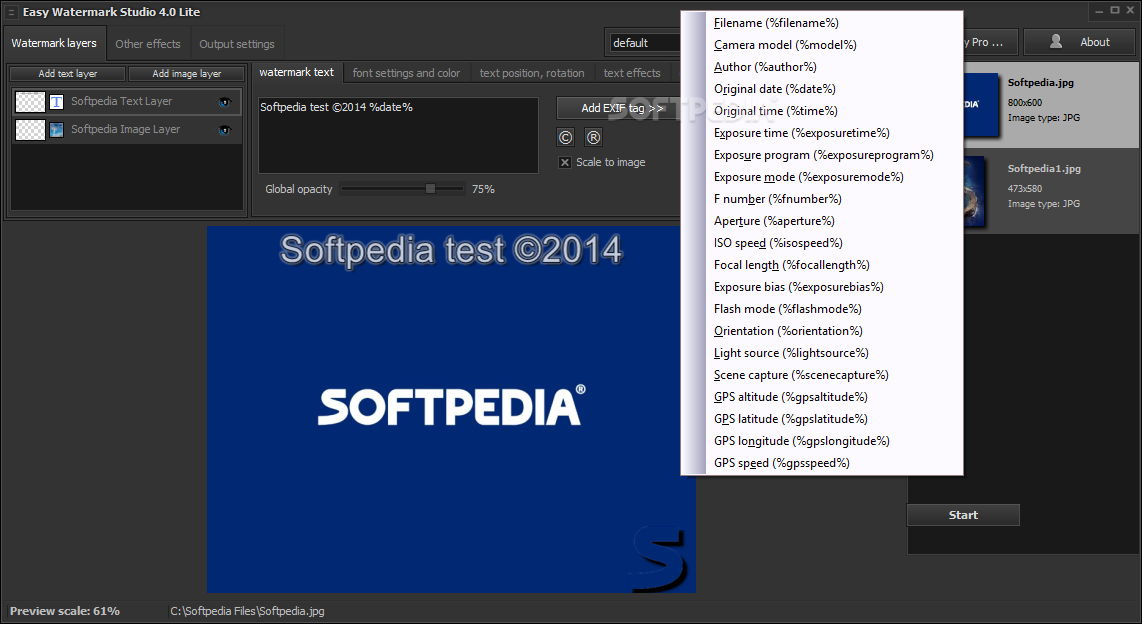
Task: Click the Add image layer button
Action: point(186,74)
